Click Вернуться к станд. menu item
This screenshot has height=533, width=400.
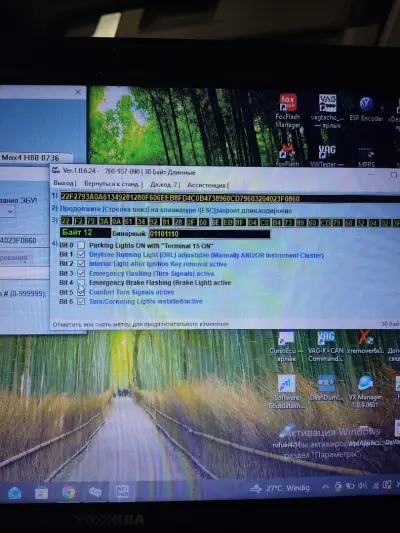point(112,184)
